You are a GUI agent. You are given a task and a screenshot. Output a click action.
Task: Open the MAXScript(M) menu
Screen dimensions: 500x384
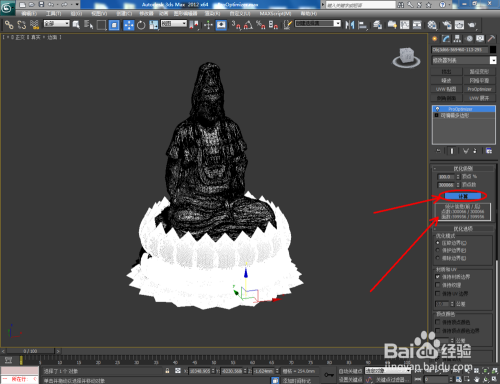click(x=275, y=14)
